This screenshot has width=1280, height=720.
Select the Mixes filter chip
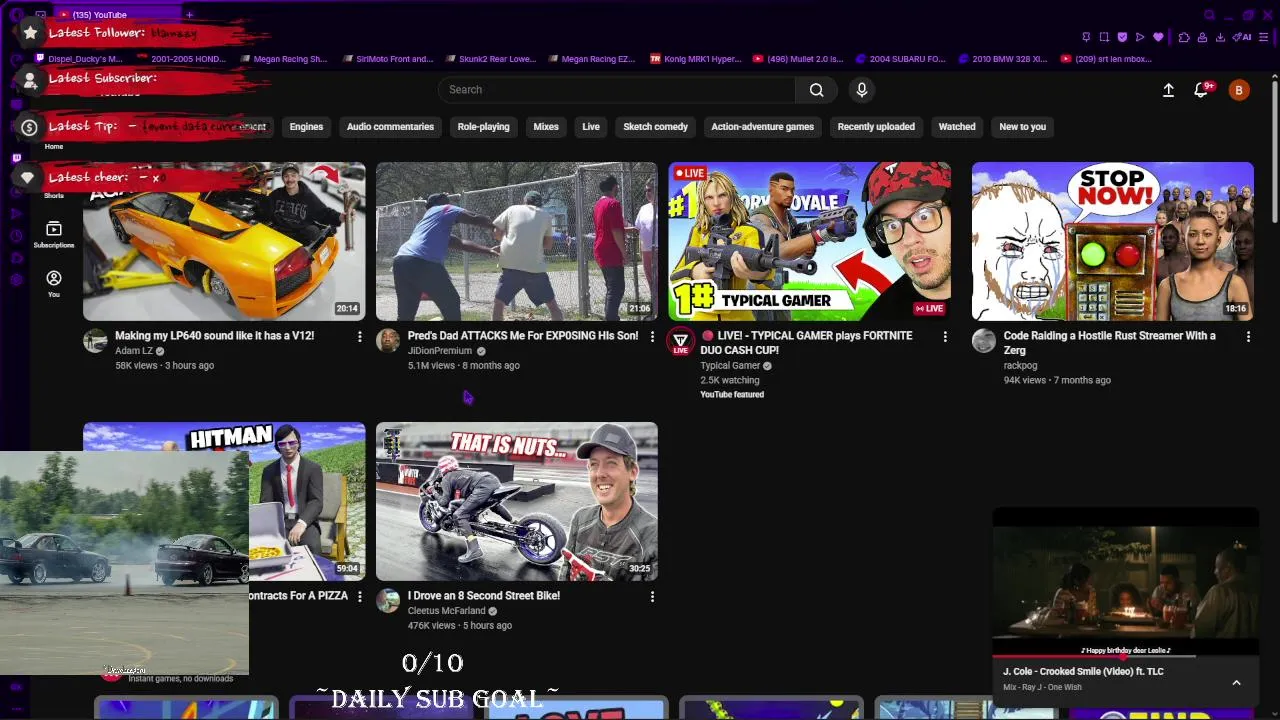pyautogui.click(x=546, y=127)
